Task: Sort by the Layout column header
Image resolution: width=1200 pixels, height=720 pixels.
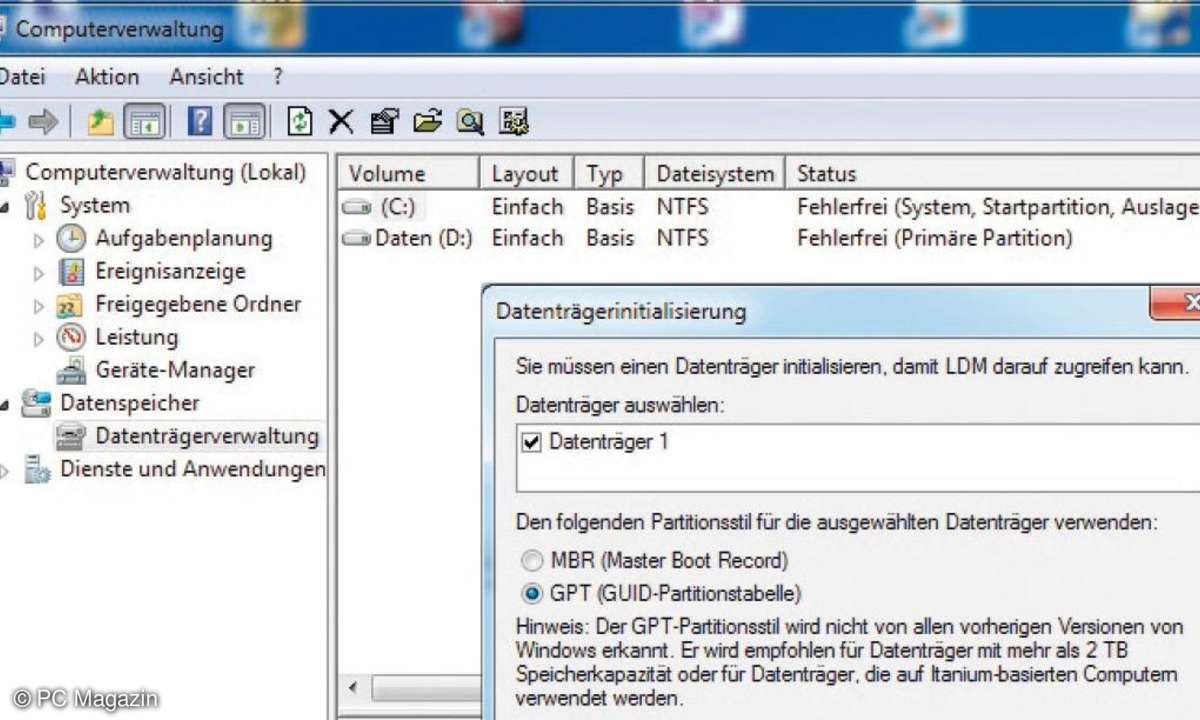Action: pyautogui.click(x=527, y=174)
